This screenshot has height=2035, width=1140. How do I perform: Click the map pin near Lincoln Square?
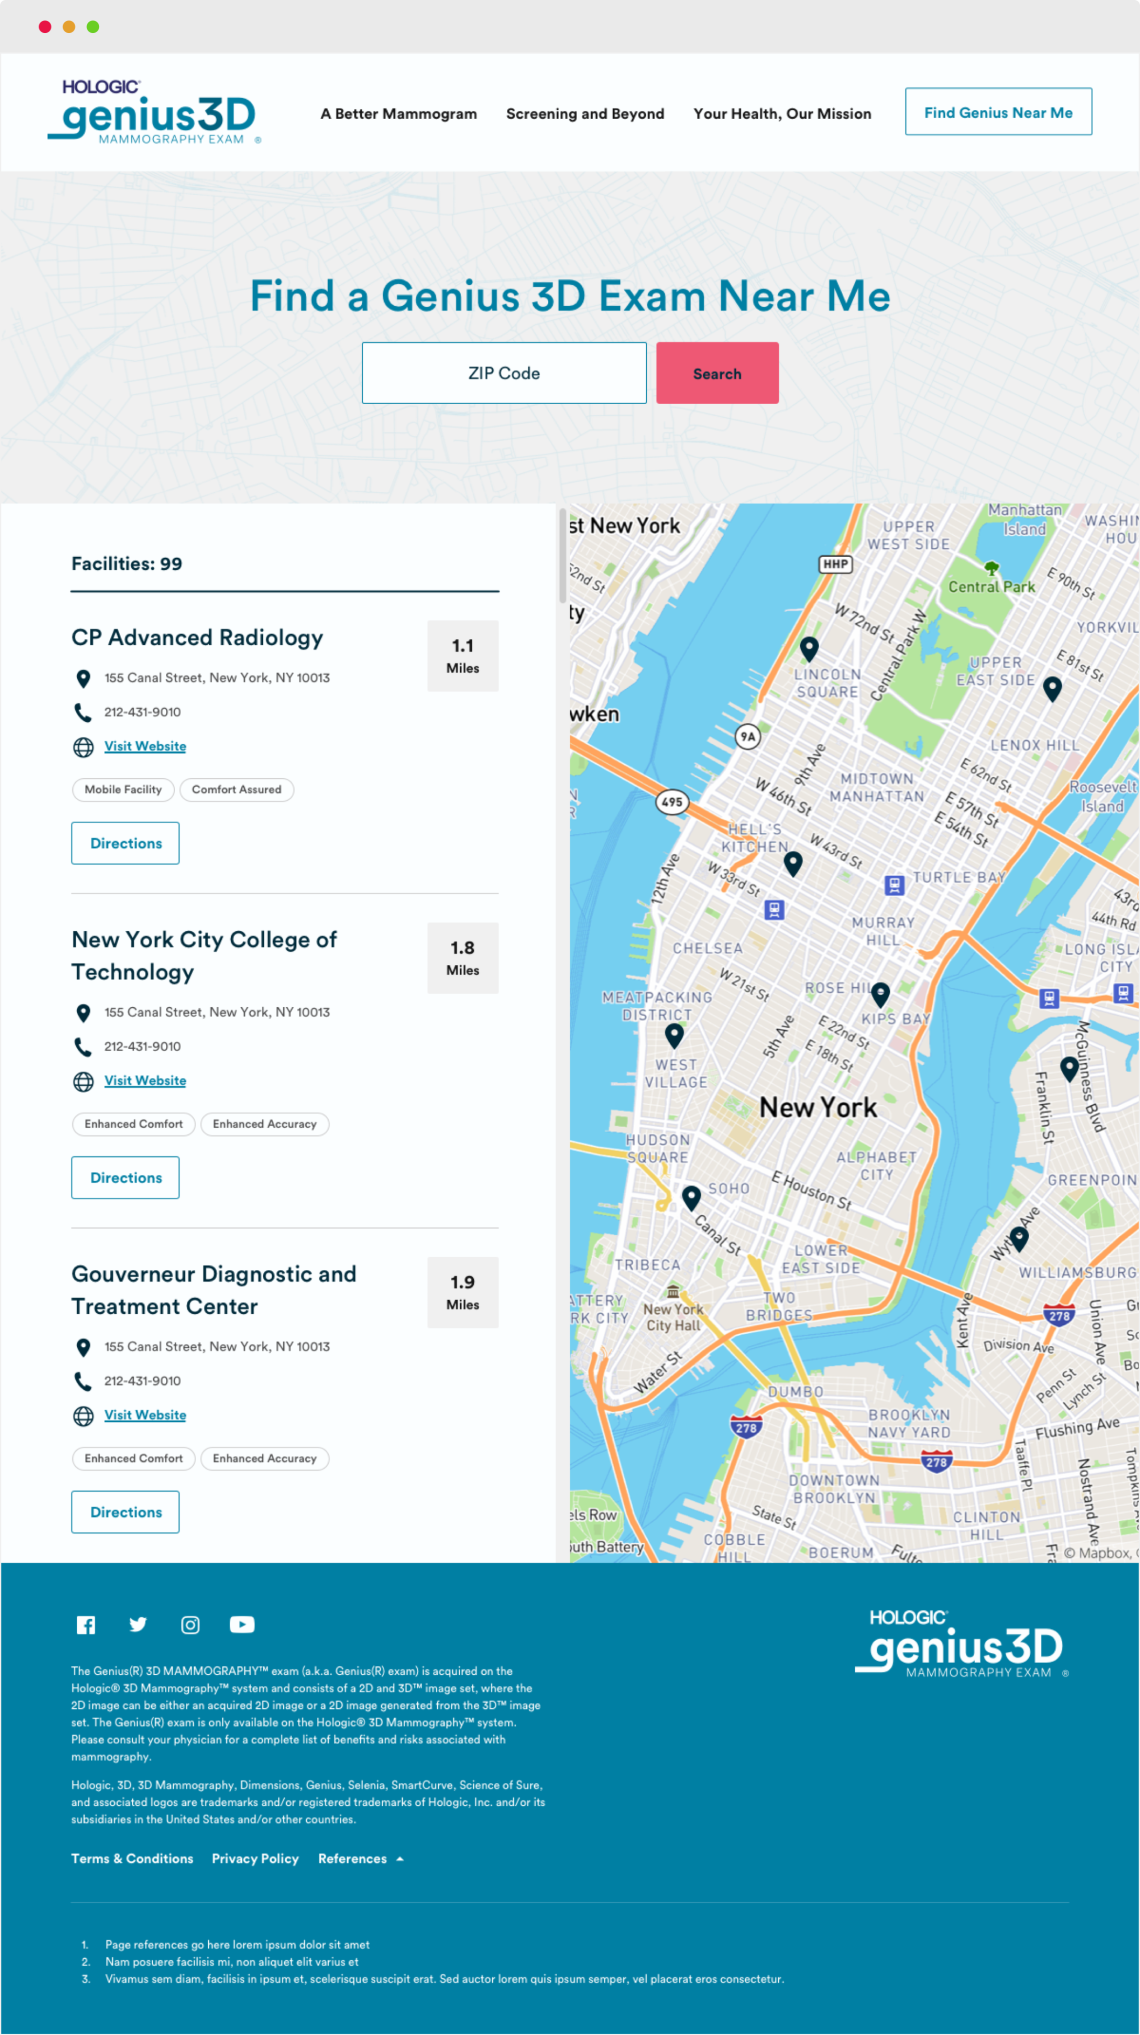[809, 648]
